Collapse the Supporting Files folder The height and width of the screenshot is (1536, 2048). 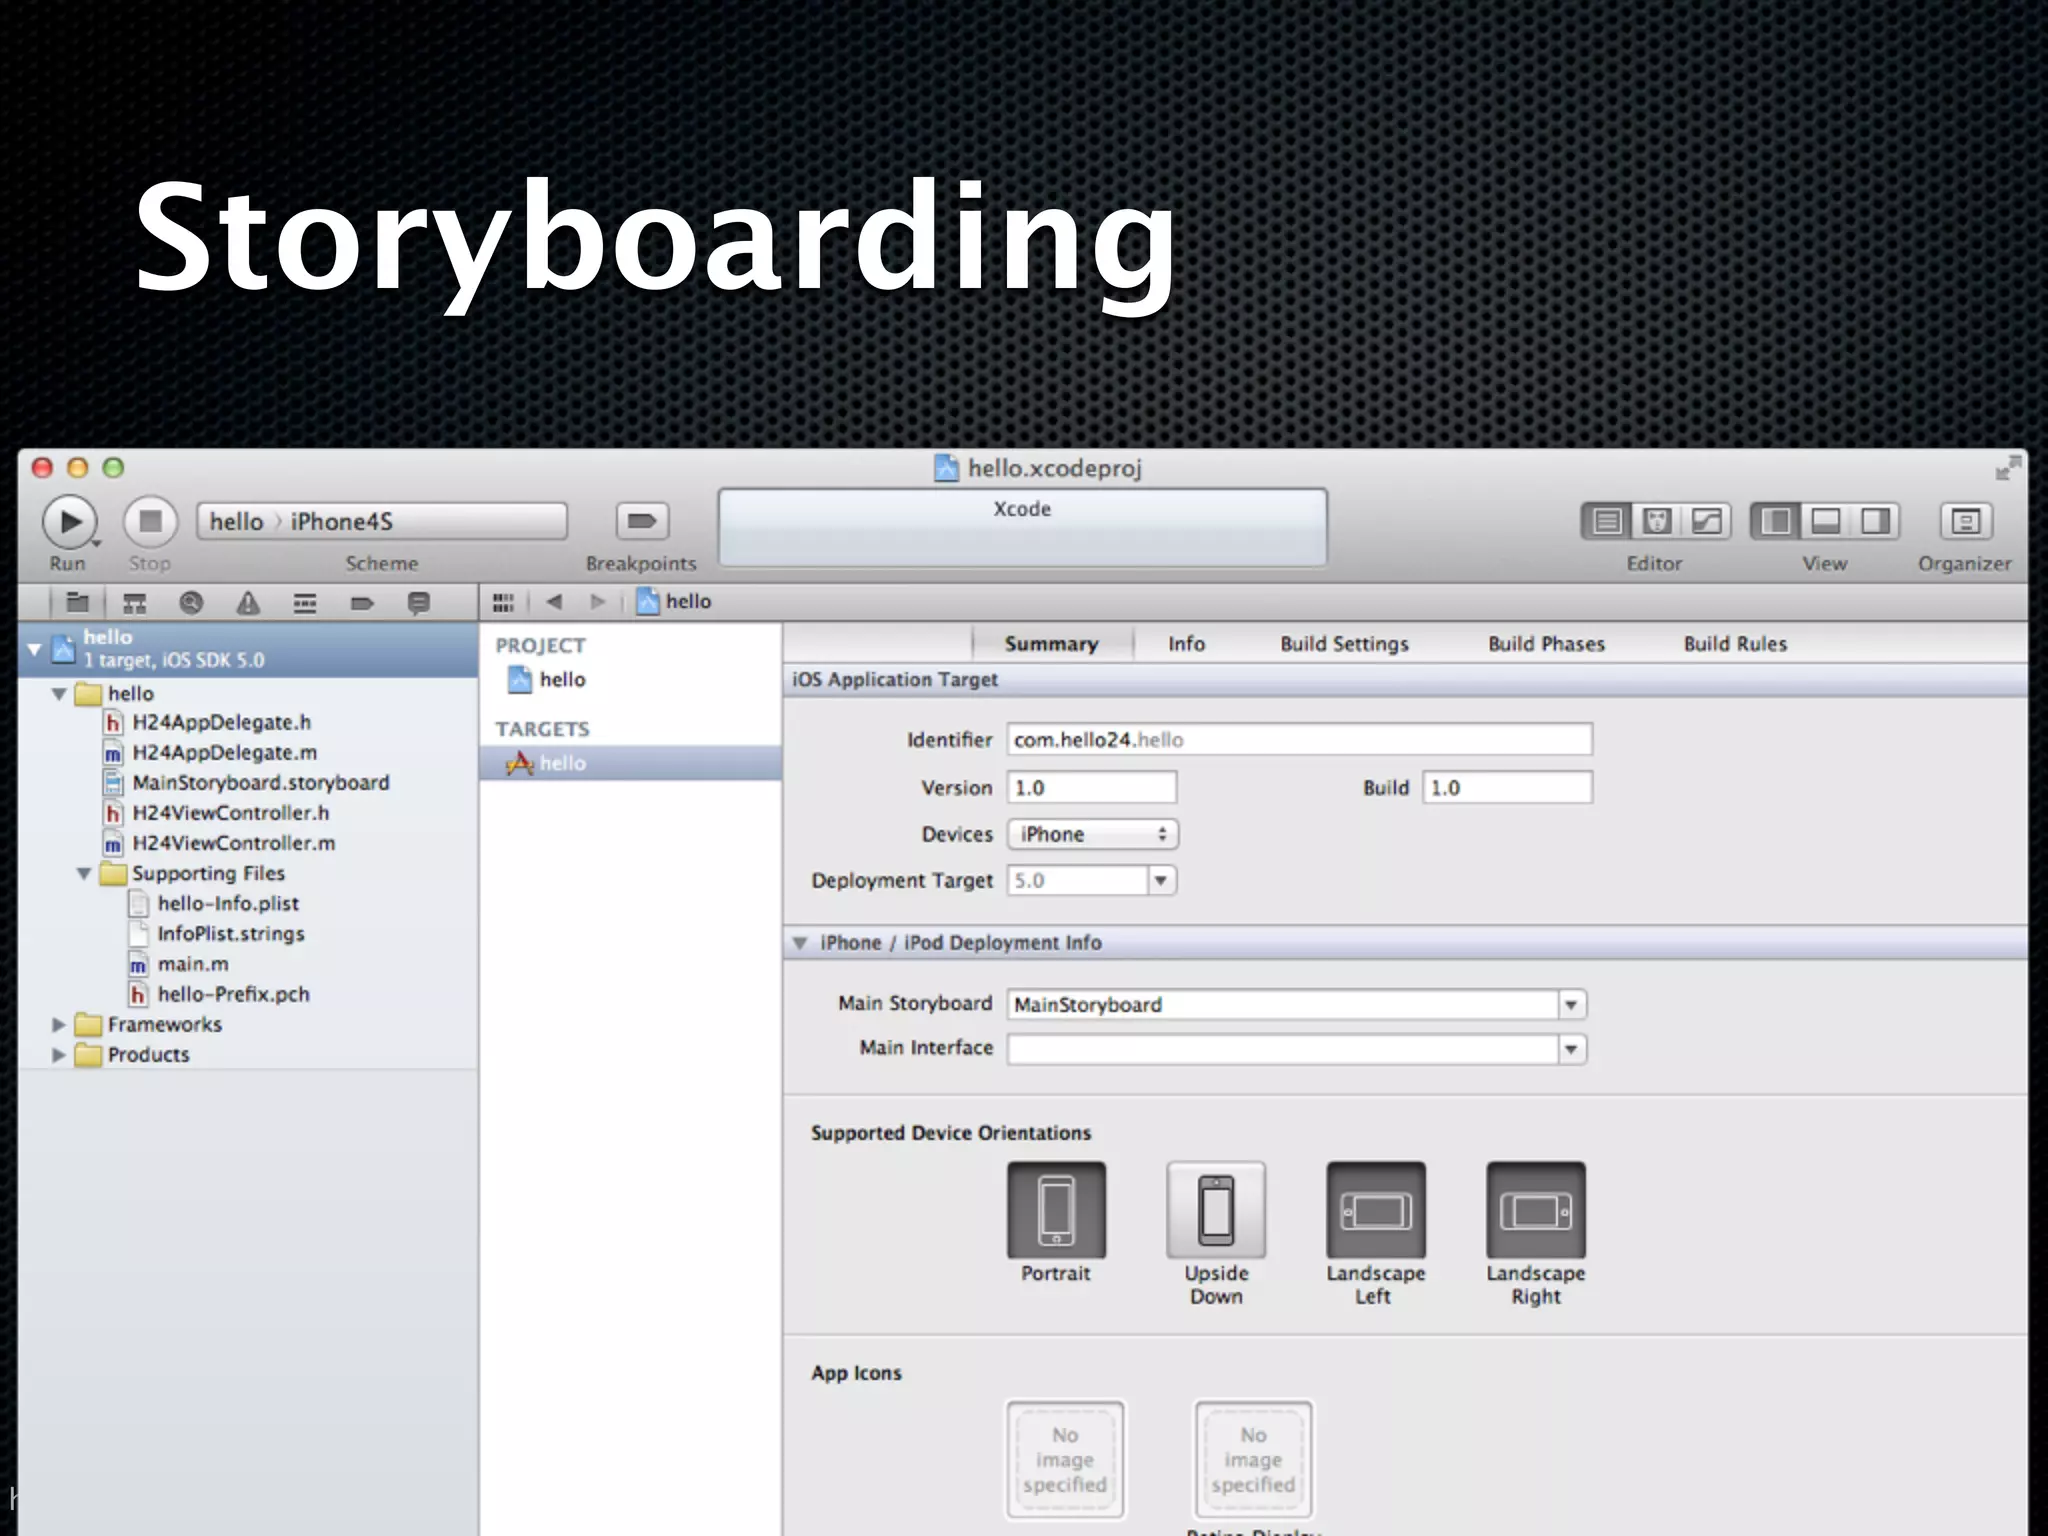pyautogui.click(x=84, y=874)
